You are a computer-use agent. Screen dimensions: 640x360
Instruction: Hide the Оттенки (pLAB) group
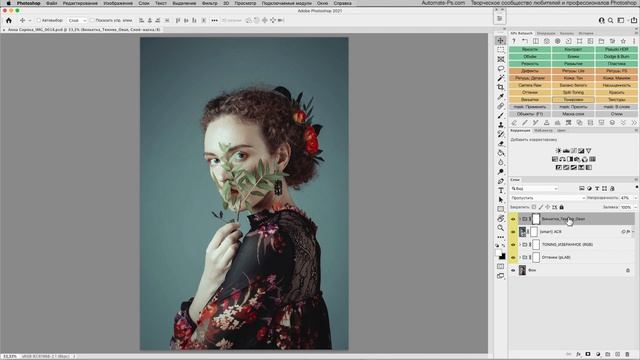pos(513,257)
